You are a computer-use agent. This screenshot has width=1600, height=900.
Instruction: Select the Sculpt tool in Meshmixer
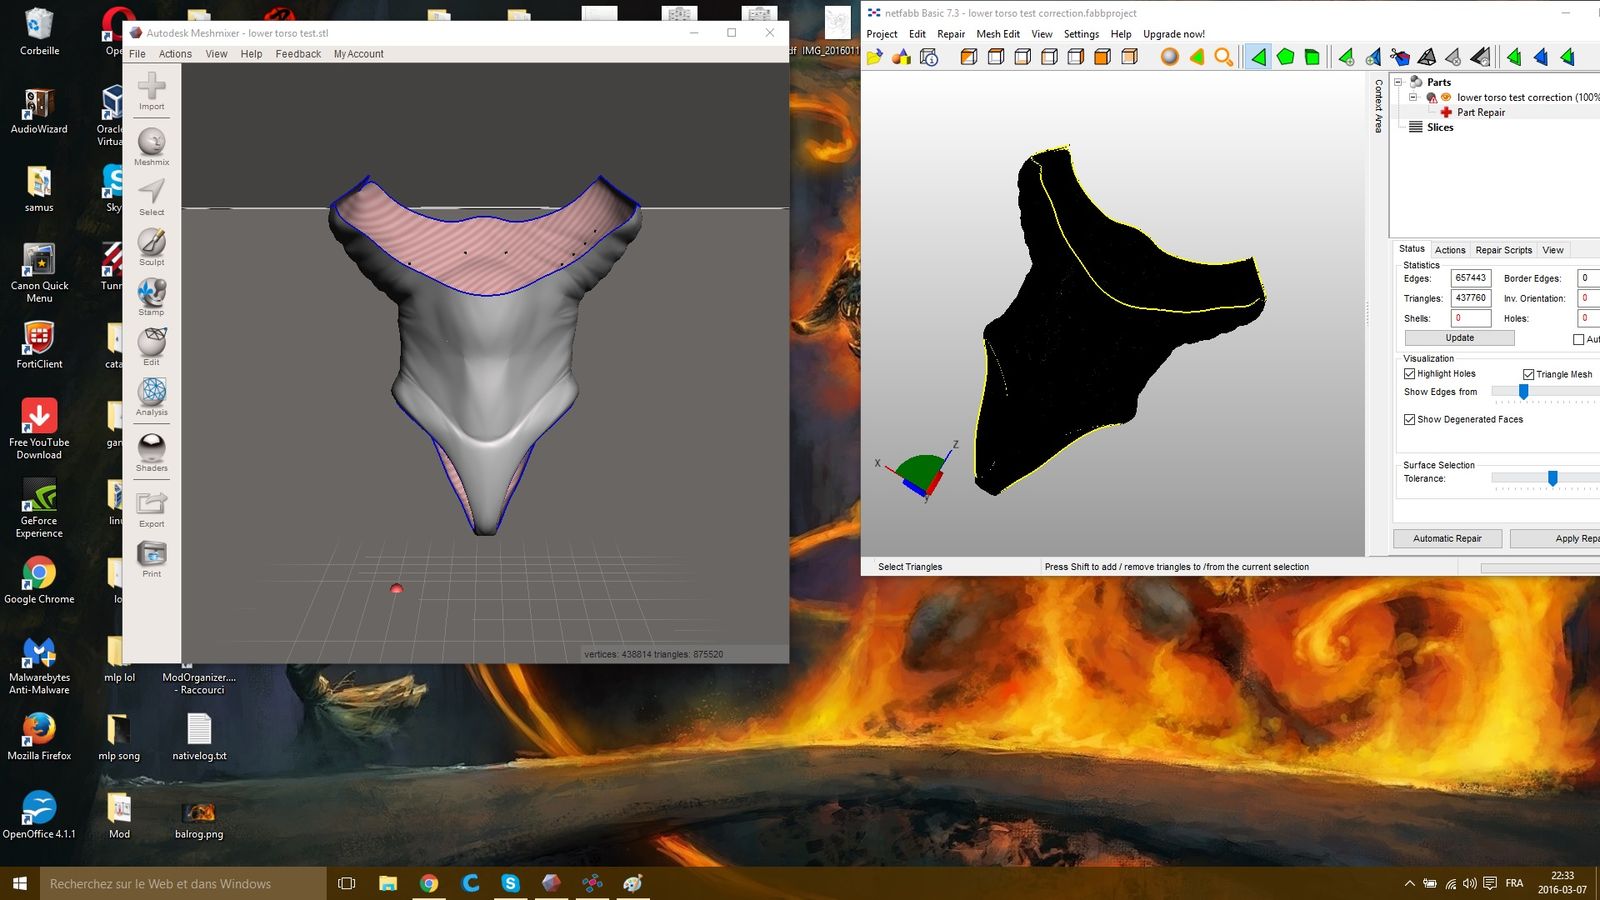[x=151, y=246]
